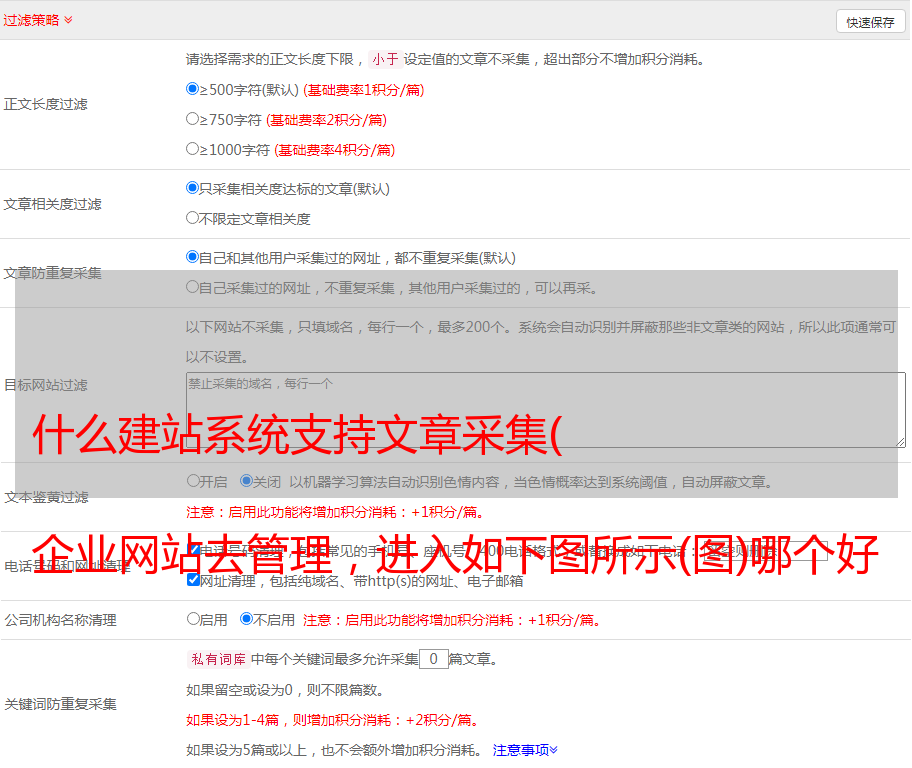Select ≥1000字符 length option
Image resolution: width=912 pixels, height=768 pixels.
[192, 148]
